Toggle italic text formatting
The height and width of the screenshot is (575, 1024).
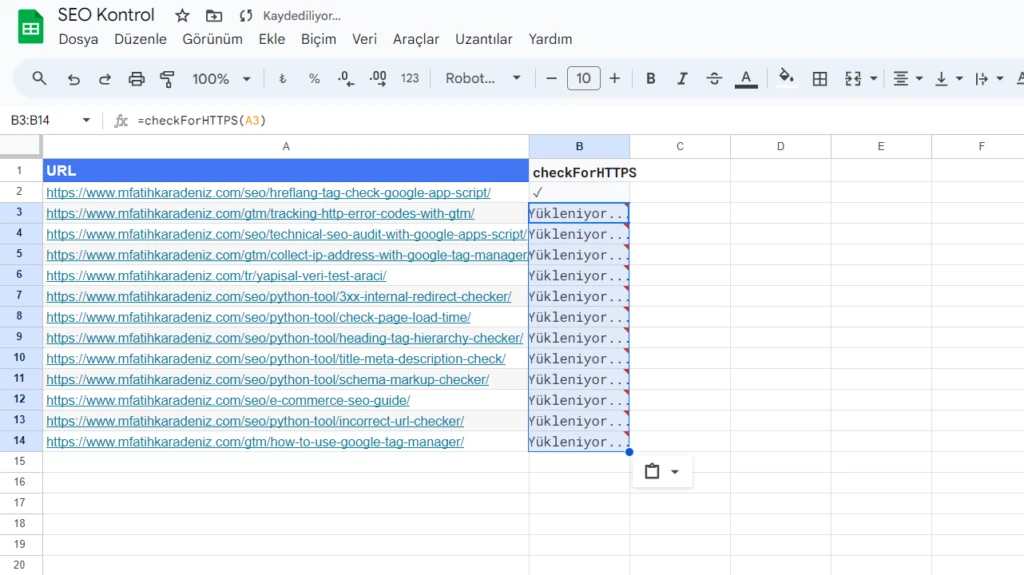682,78
